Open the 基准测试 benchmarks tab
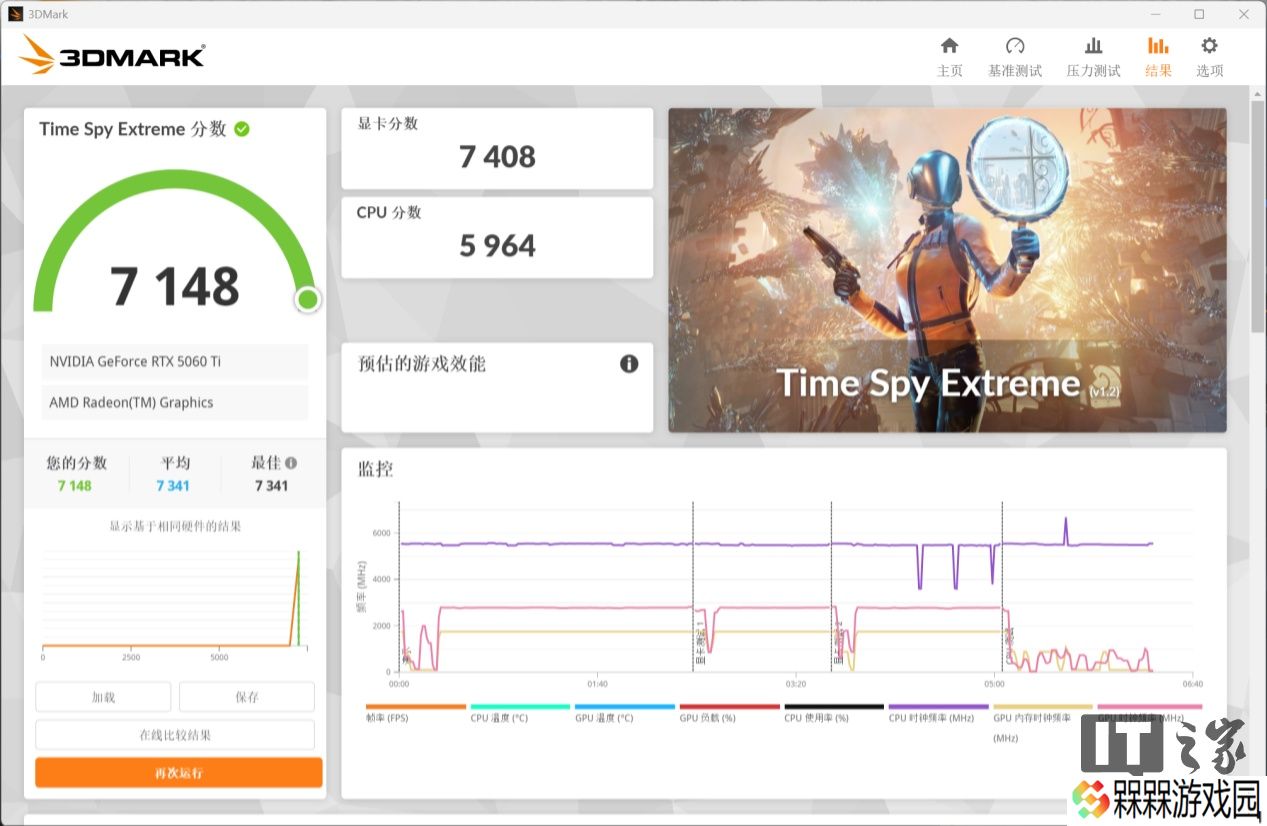The height and width of the screenshot is (826, 1267). (x=1015, y=57)
